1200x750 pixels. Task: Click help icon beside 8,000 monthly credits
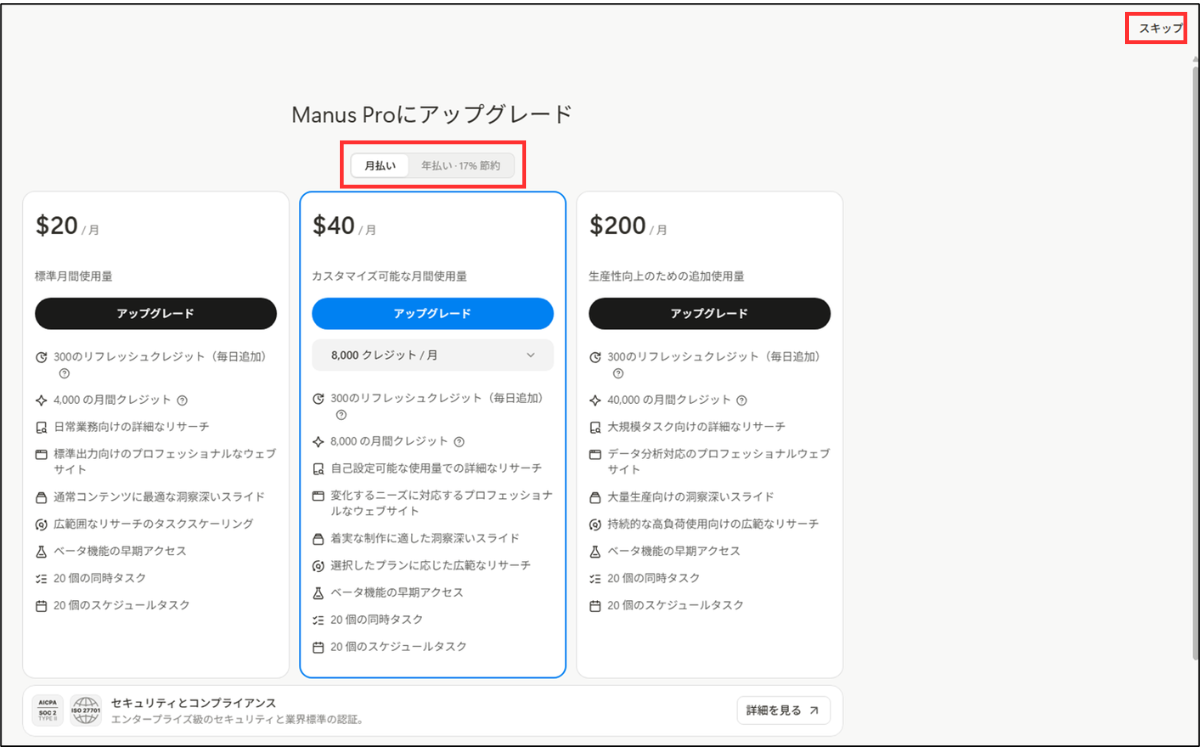[459, 442]
